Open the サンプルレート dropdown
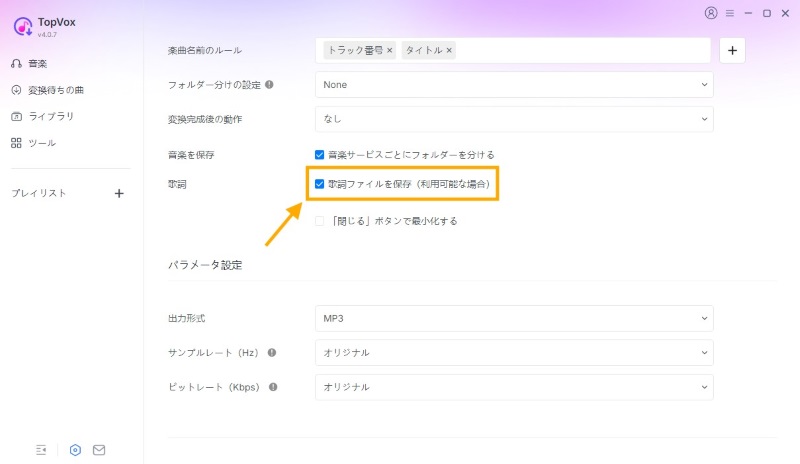Screen dimensions: 800x464 pos(514,353)
